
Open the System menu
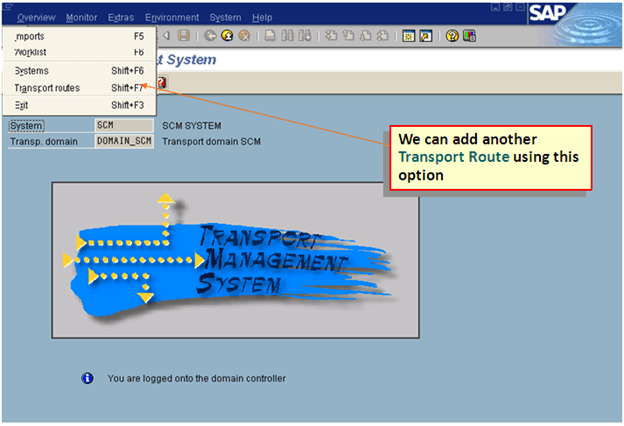click(x=225, y=18)
